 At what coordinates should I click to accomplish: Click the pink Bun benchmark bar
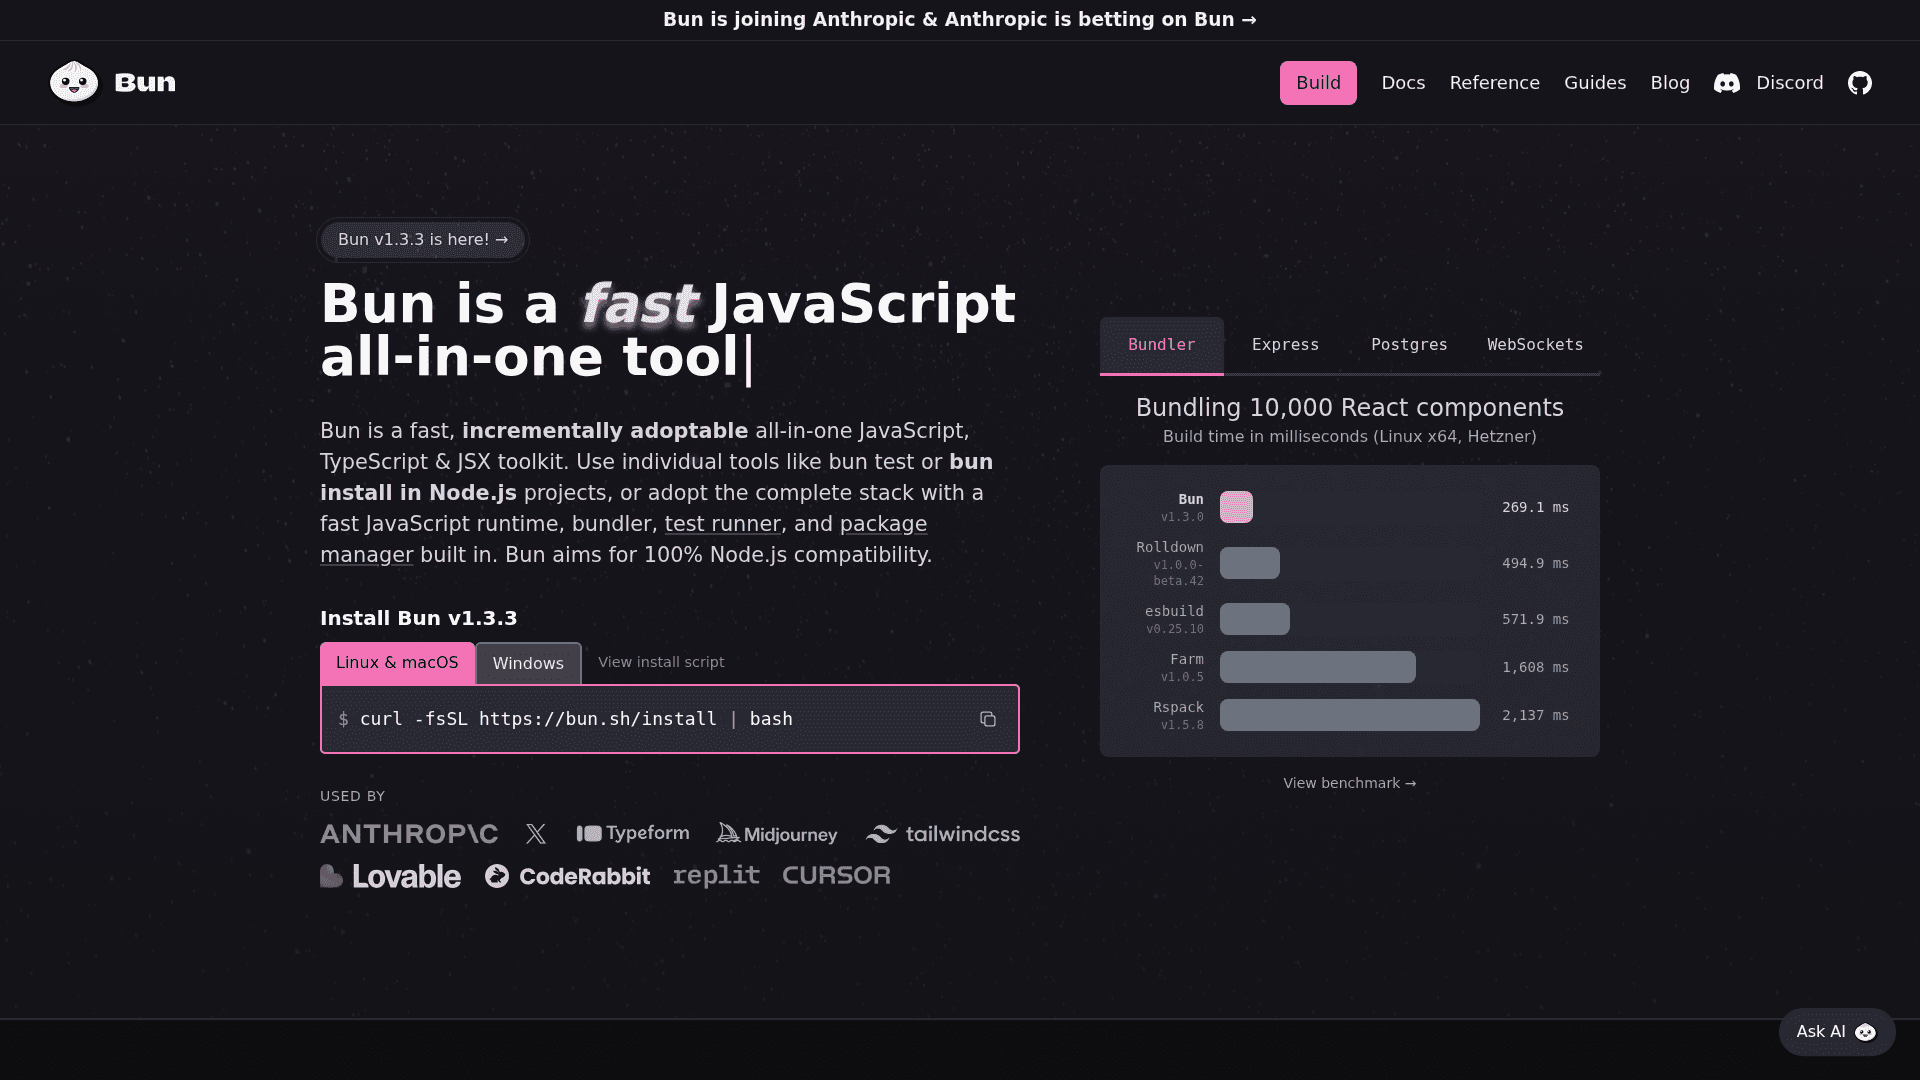point(1236,507)
